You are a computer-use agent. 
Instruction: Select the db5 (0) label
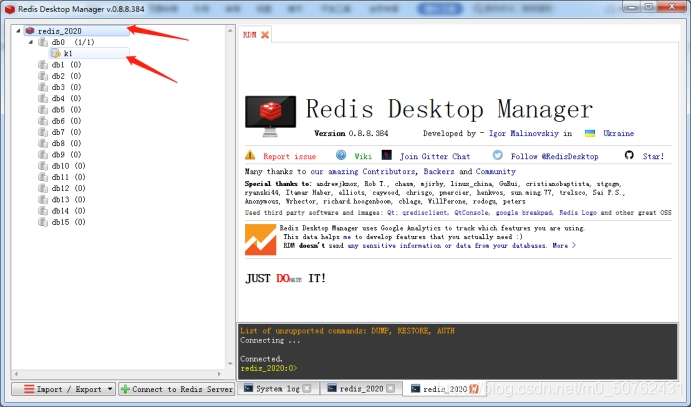67,109
